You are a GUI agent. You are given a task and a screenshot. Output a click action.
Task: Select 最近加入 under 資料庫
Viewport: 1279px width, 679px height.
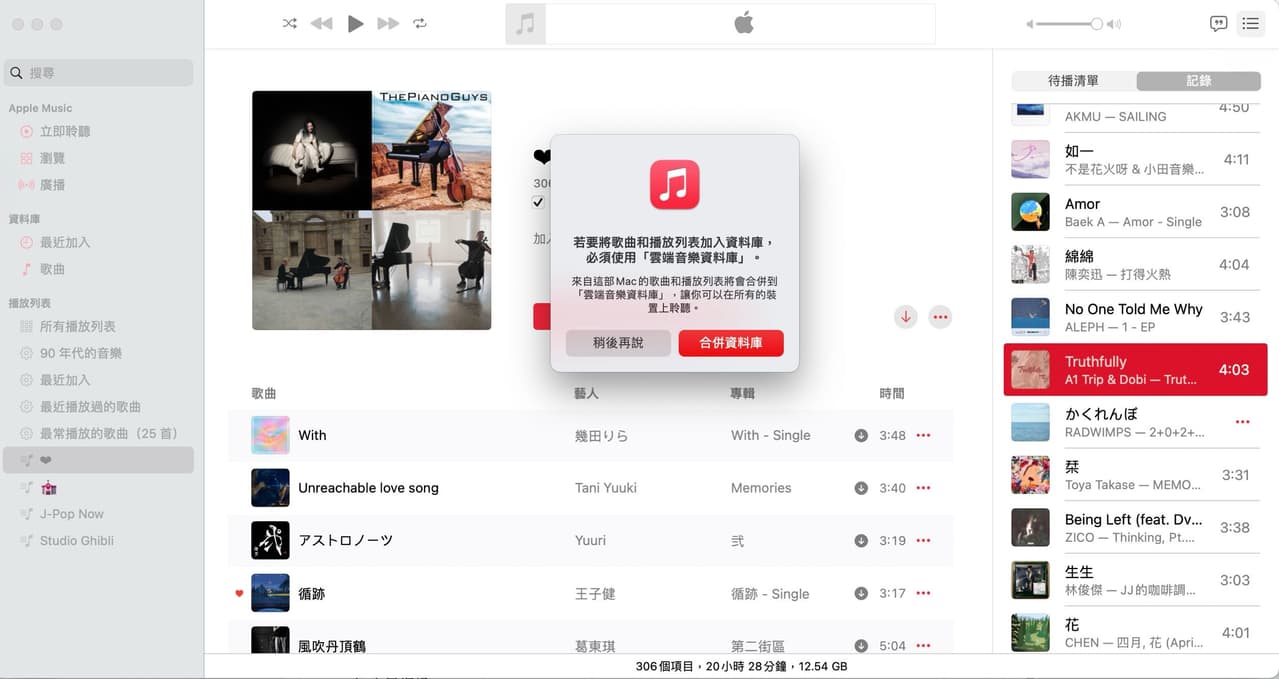click(65, 242)
